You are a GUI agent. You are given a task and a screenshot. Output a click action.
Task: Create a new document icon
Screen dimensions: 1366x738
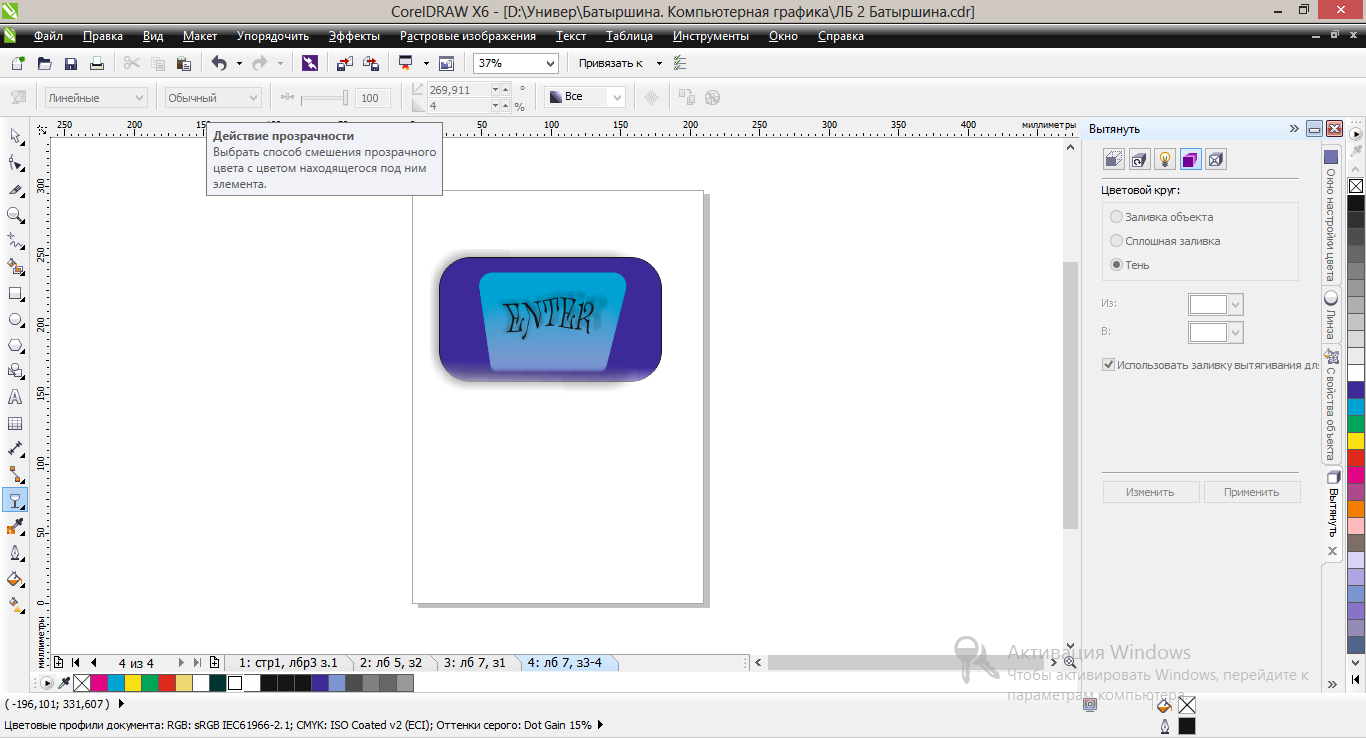[x=18, y=63]
